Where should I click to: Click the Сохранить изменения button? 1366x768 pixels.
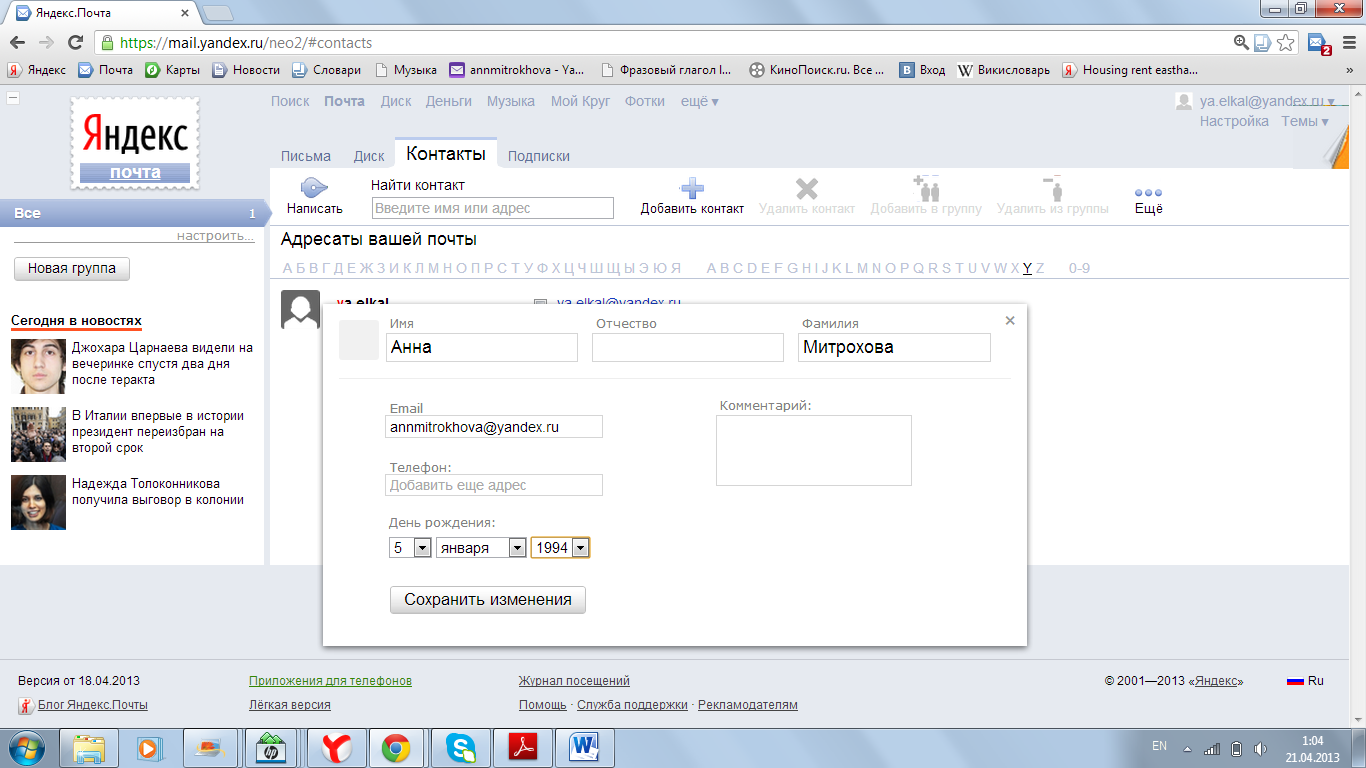click(488, 600)
